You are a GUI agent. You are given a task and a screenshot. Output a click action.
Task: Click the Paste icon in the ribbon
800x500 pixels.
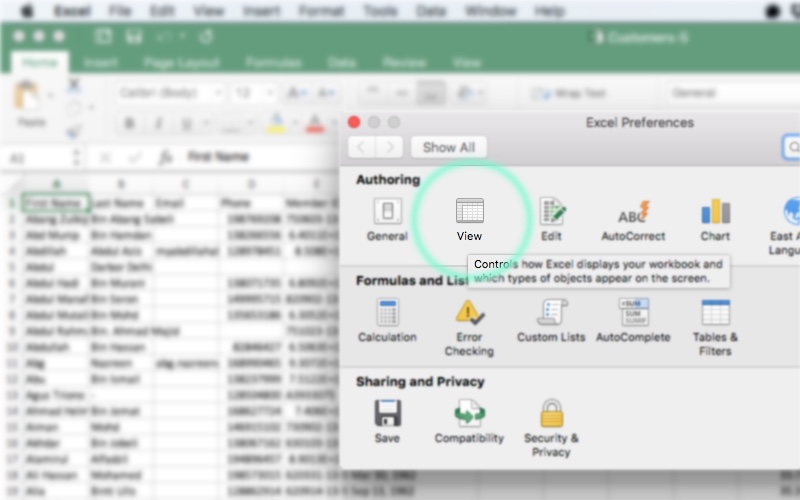tap(28, 96)
